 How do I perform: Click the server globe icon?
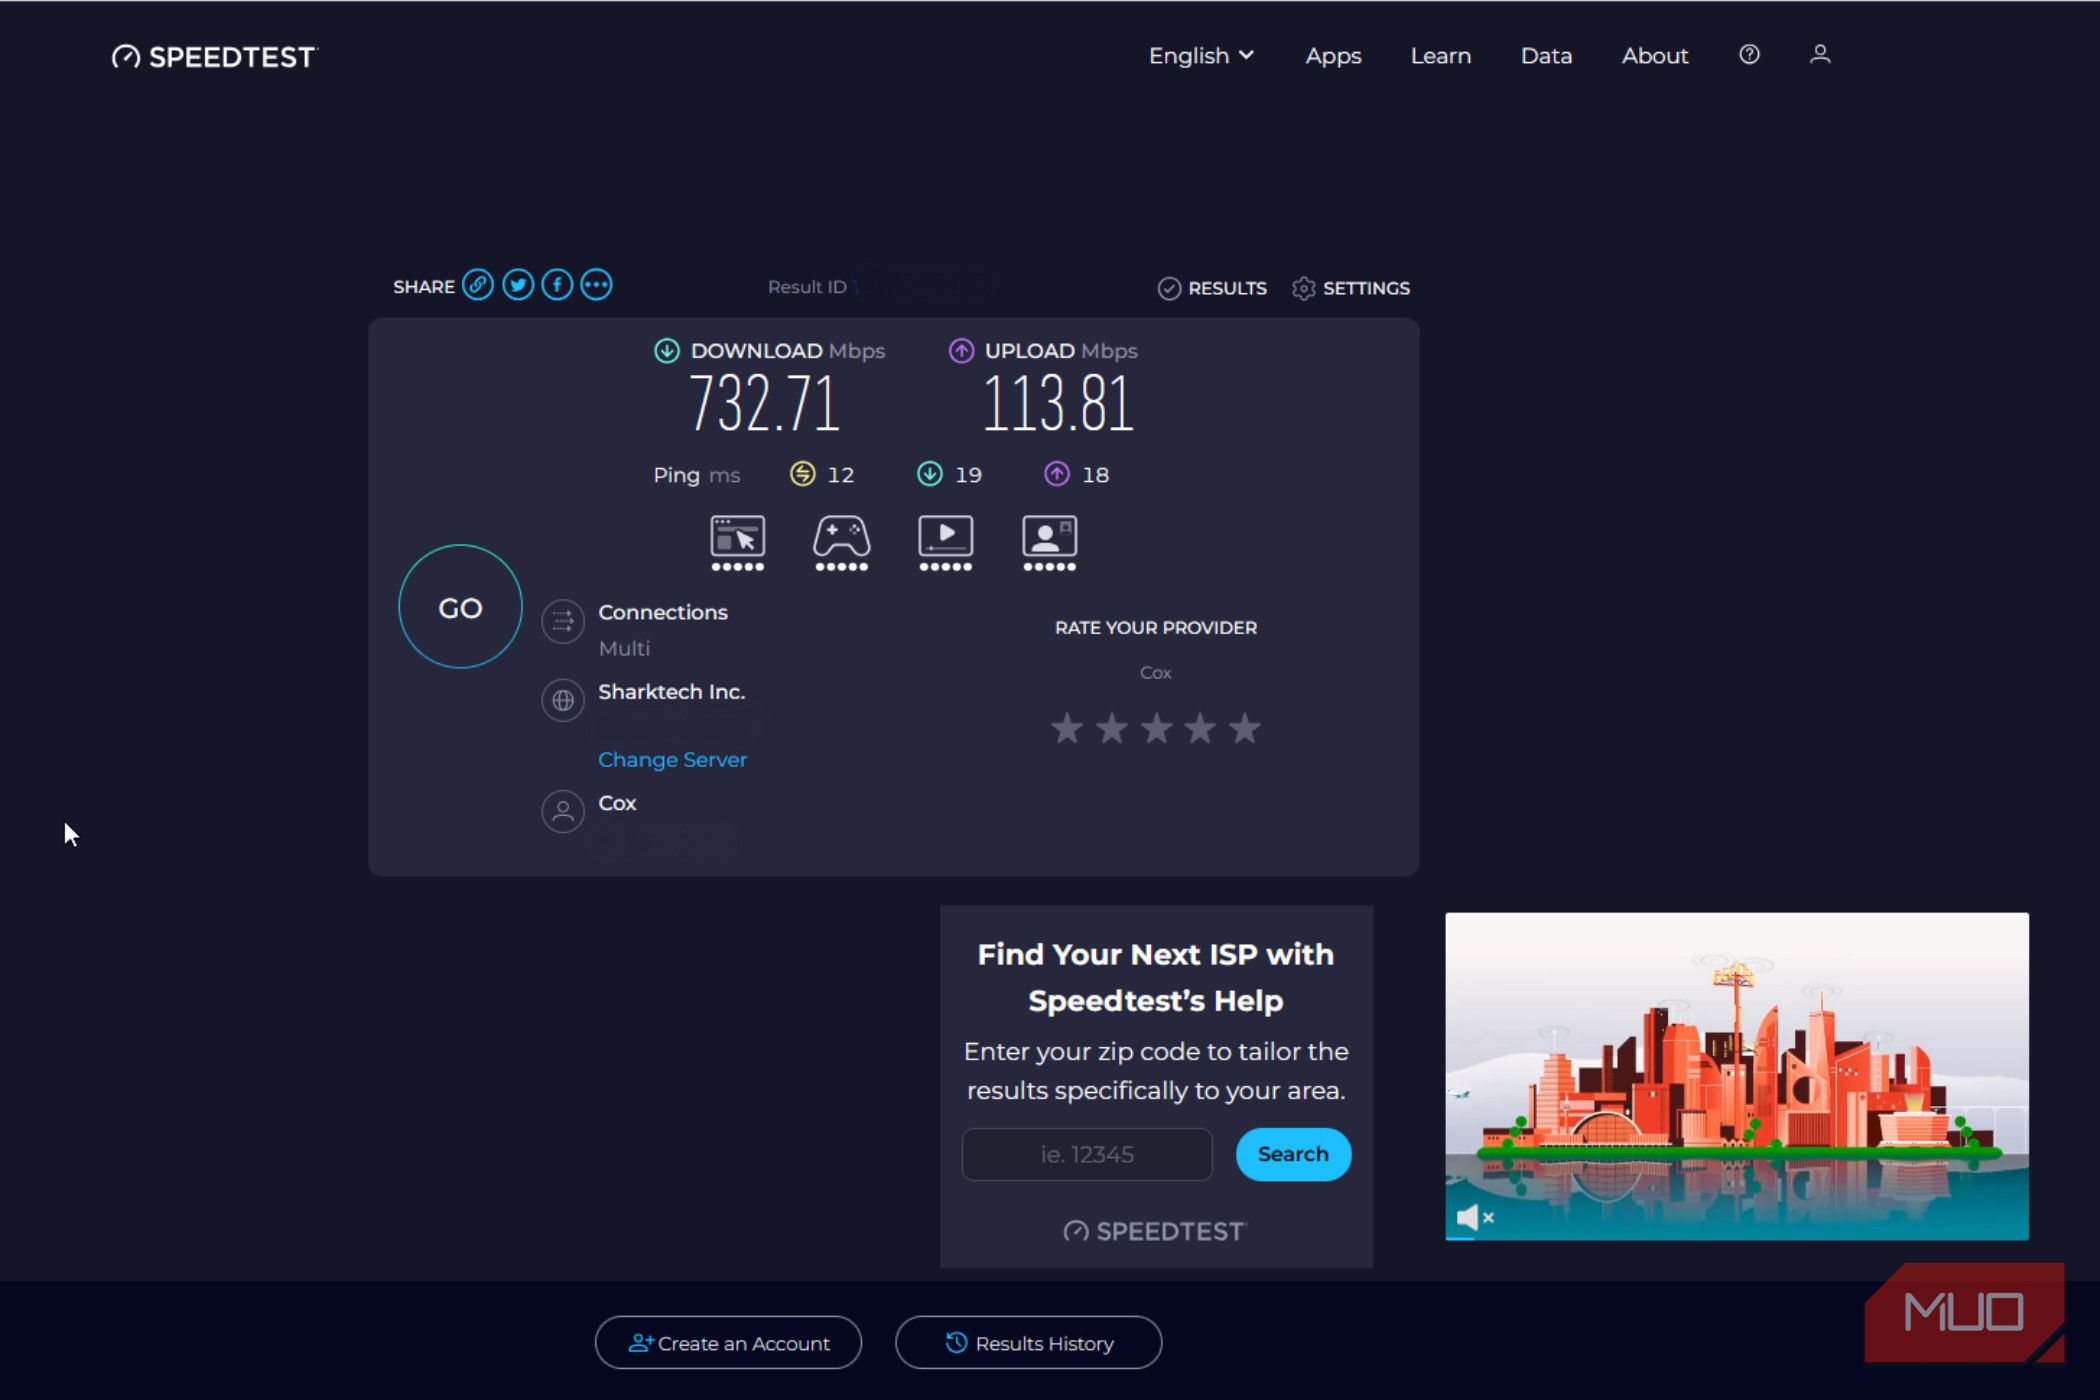point(563,700)
